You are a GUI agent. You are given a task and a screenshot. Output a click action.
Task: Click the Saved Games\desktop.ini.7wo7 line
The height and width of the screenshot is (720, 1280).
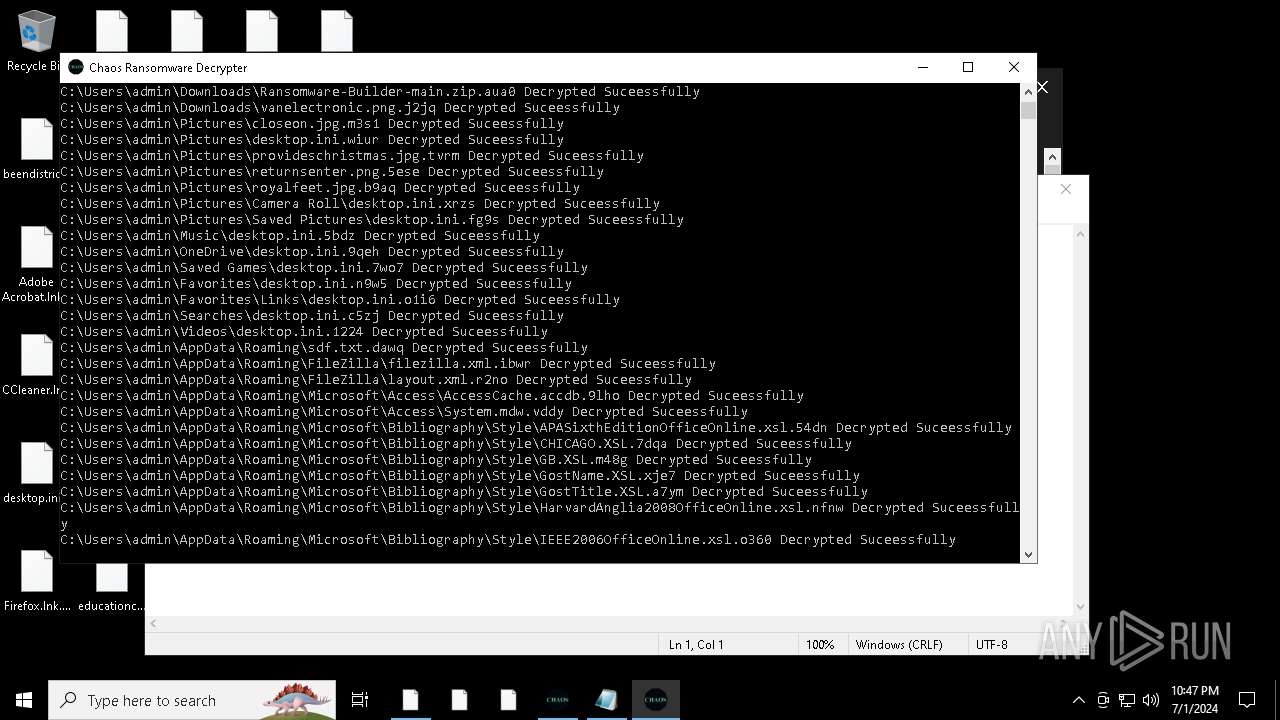(x=324, y=267)
